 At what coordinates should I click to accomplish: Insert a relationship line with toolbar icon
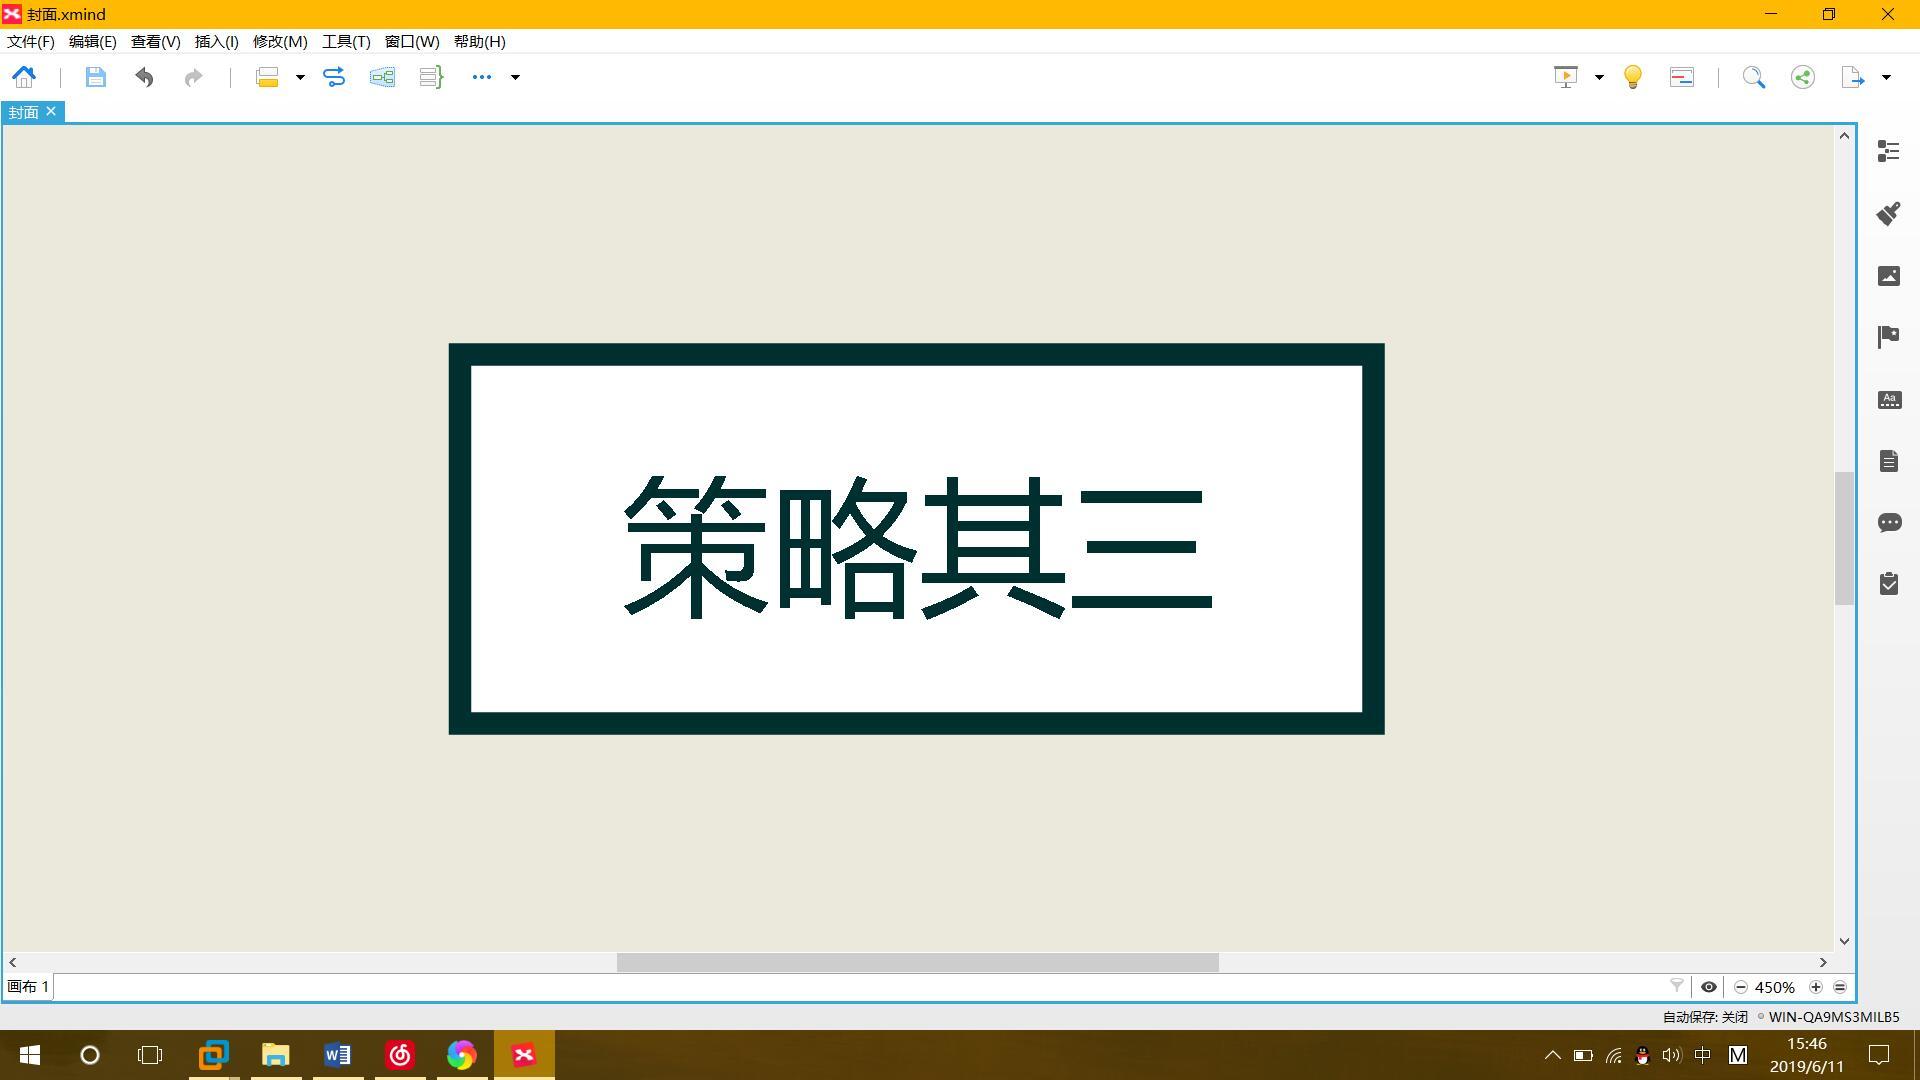tap(334, 77)
